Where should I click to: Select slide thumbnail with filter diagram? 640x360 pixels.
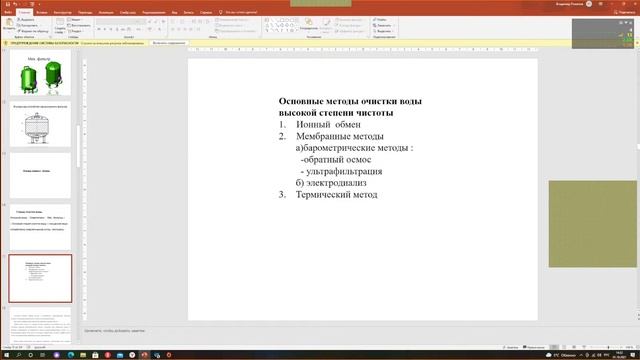click(x=40, y=124)
